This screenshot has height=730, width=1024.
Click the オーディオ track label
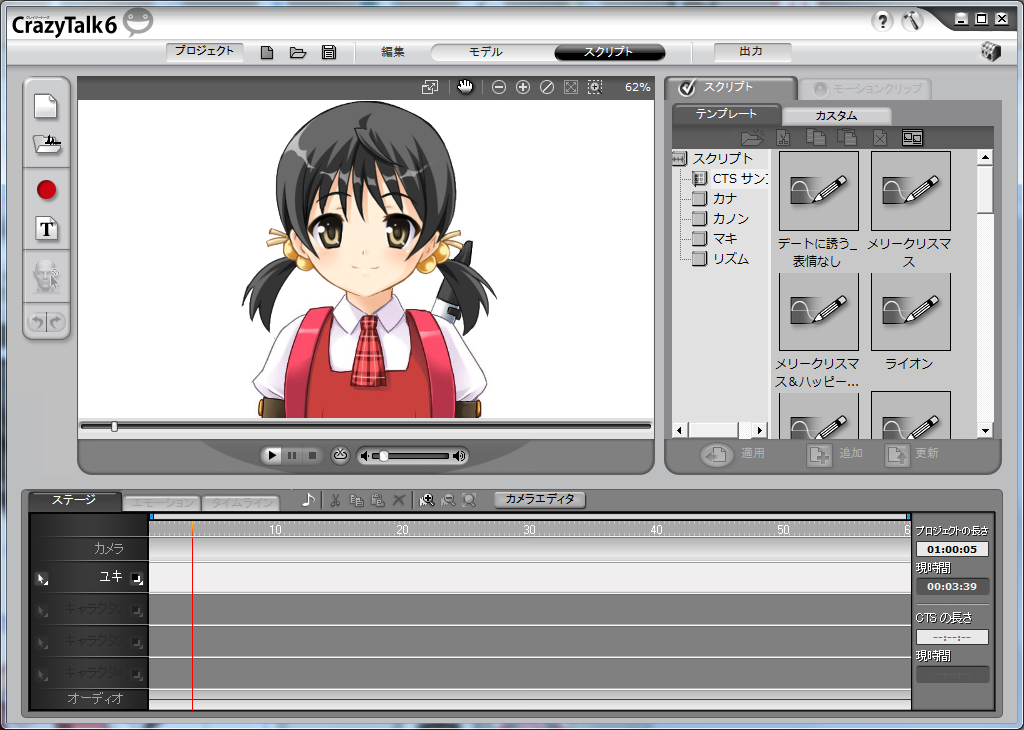[x=95, y=698]
